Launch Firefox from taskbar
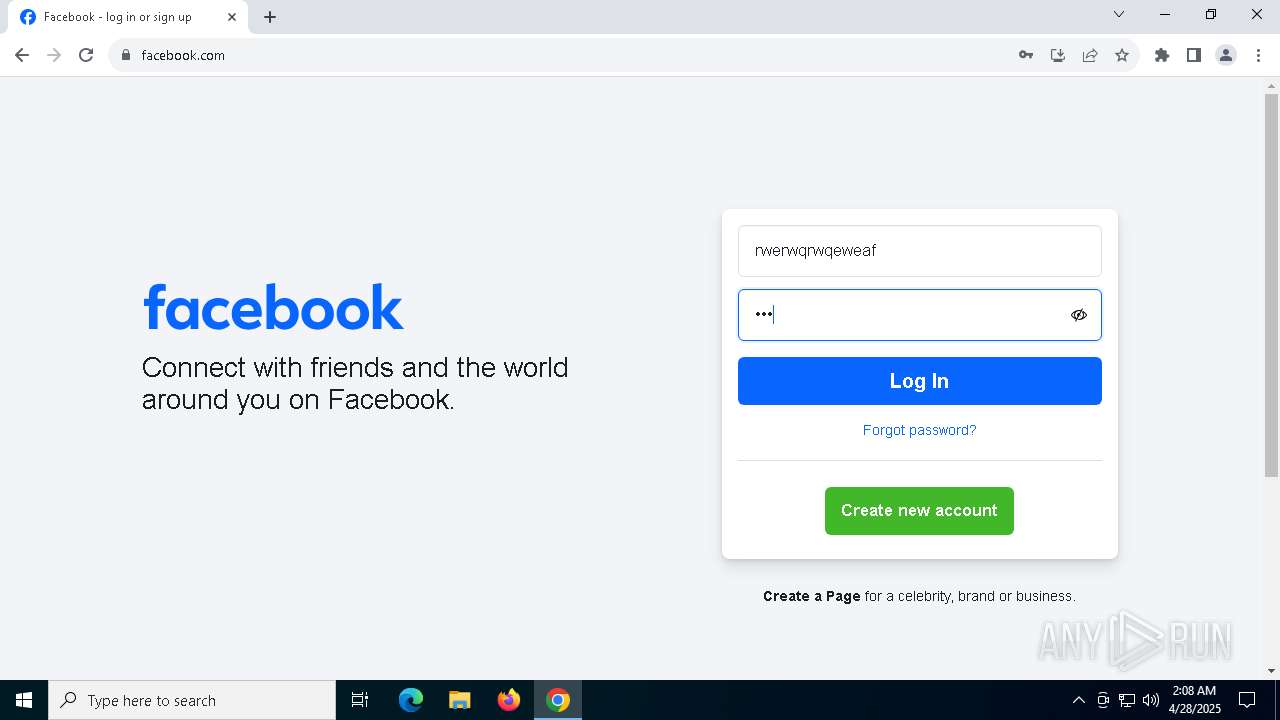 click(509, 700)
